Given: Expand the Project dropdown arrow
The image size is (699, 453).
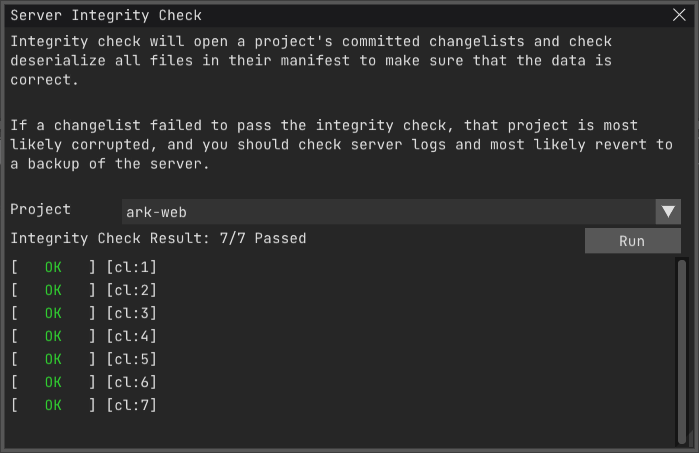Looking at the screenshot, I should pyautogui.click(x=668, y=212).
